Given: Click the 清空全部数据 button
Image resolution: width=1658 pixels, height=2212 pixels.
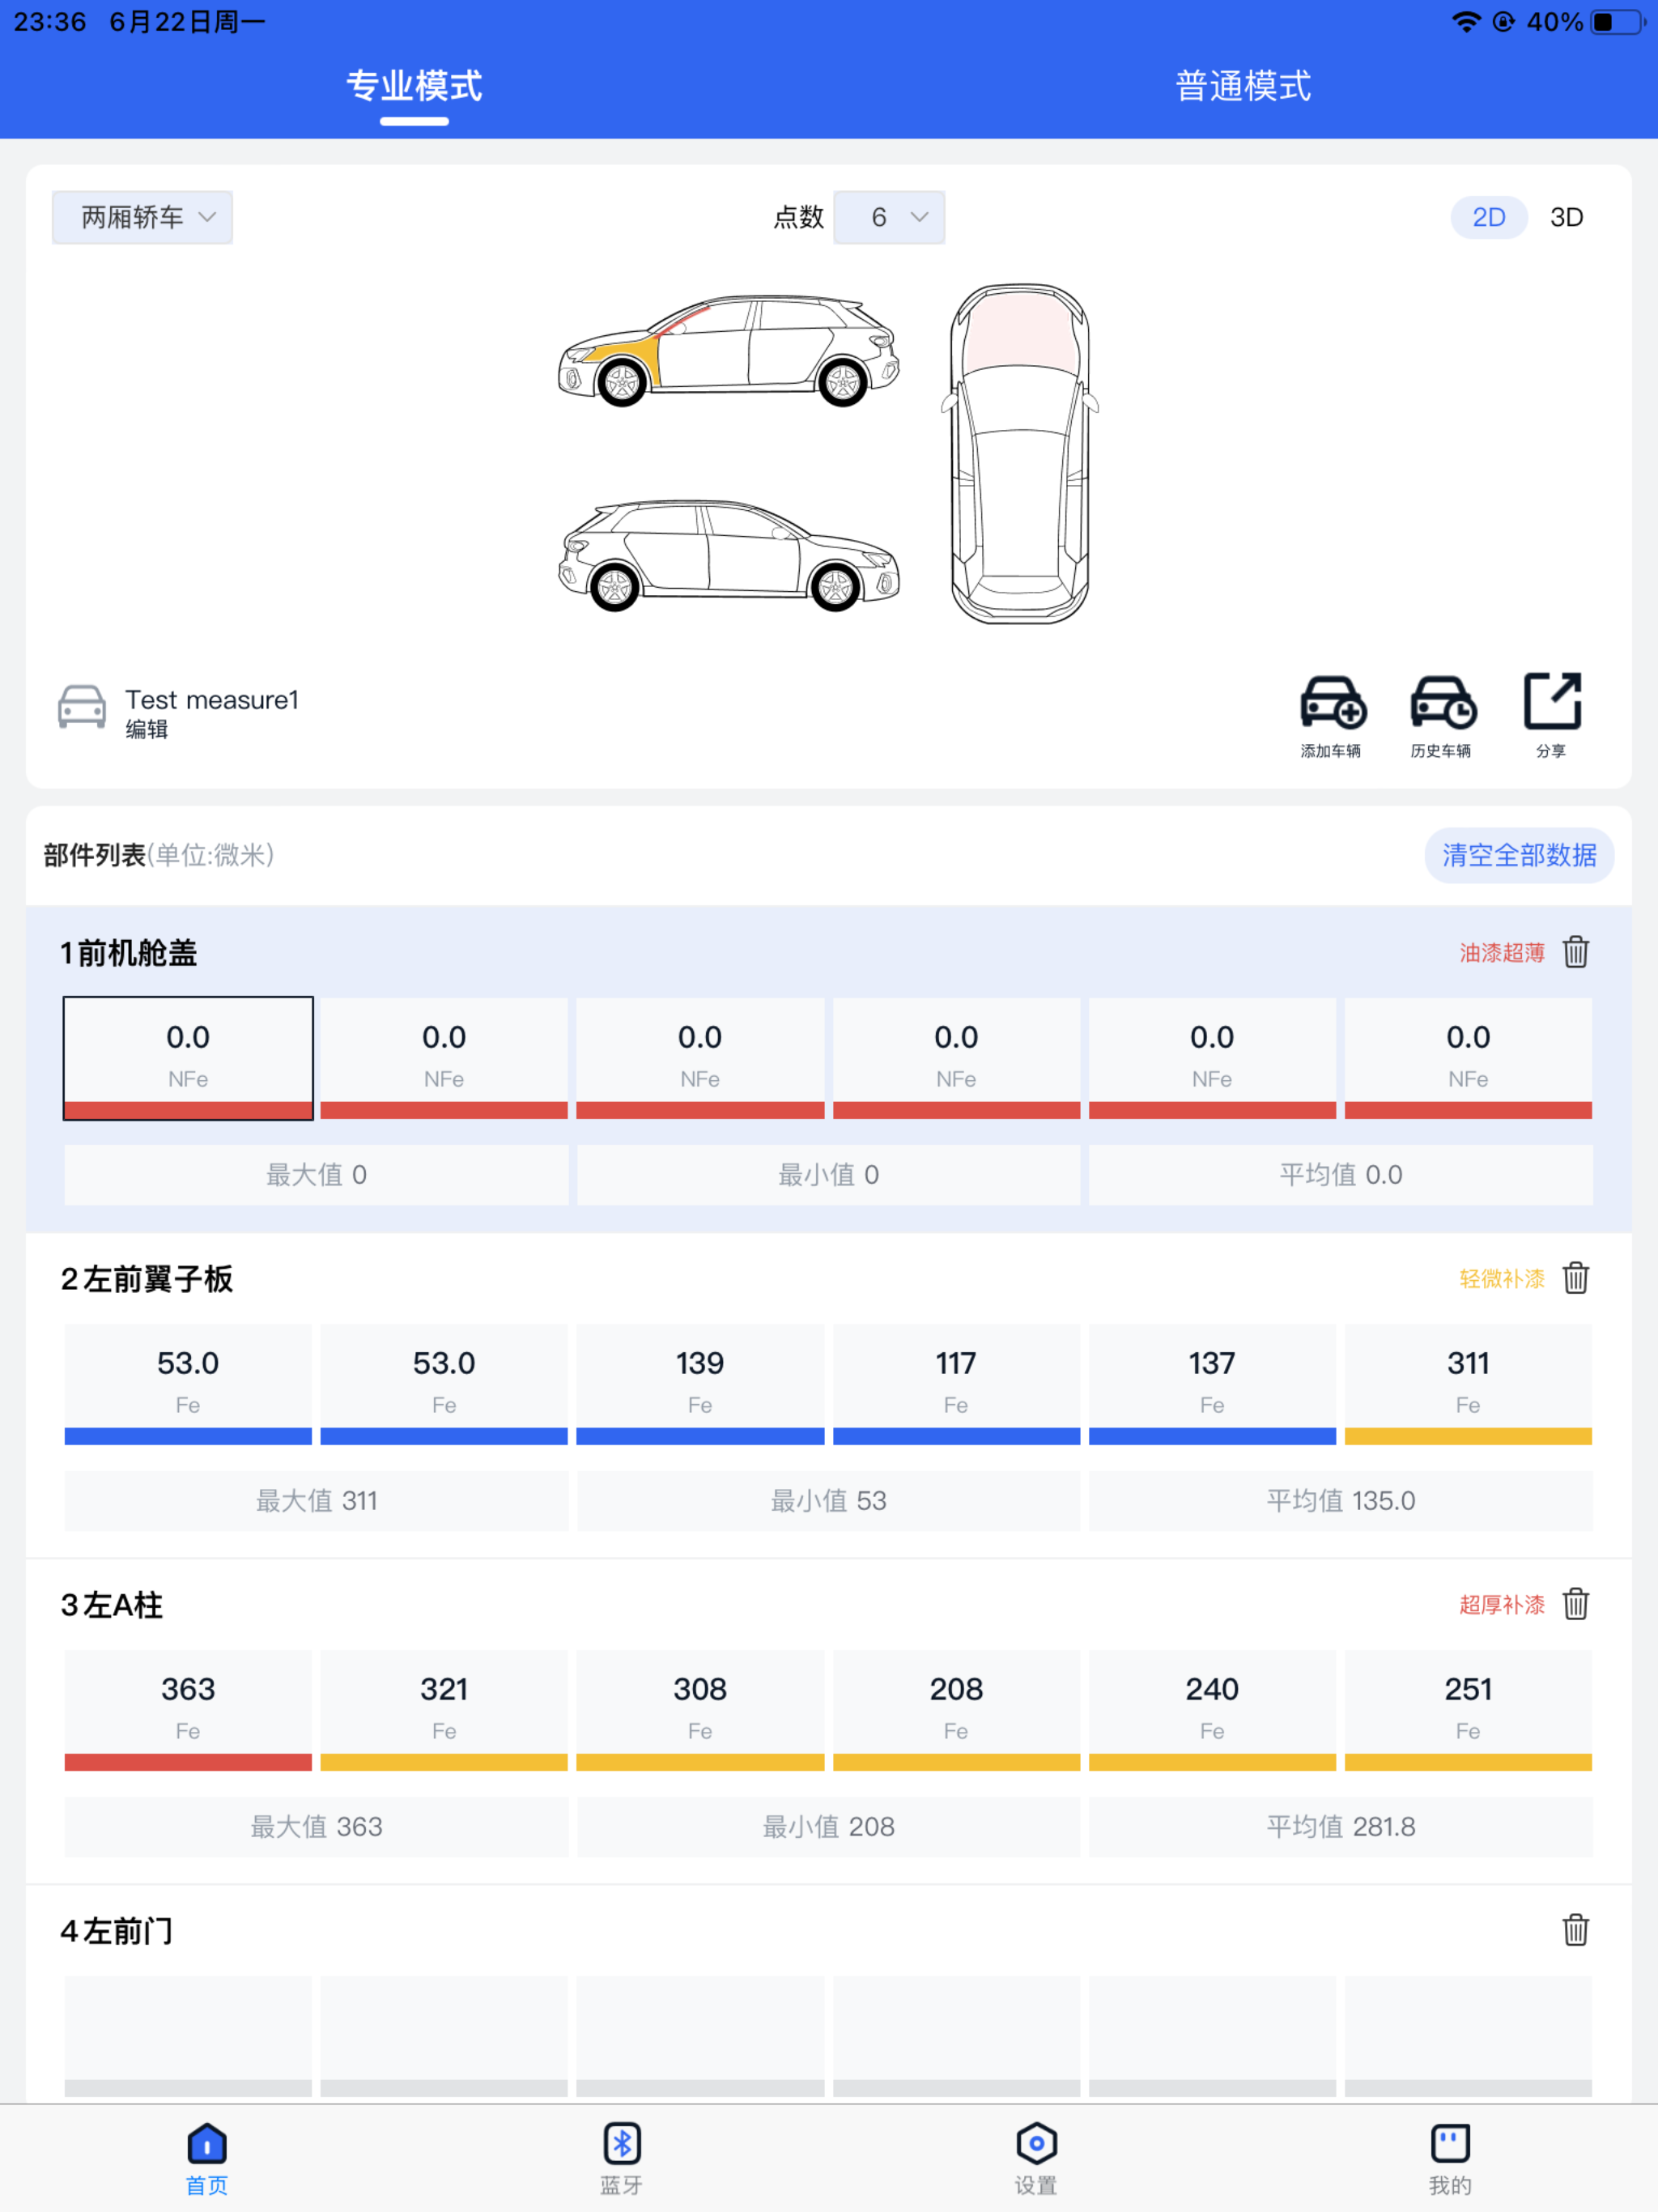Looking at the screenshot, I should (1519, 855).
